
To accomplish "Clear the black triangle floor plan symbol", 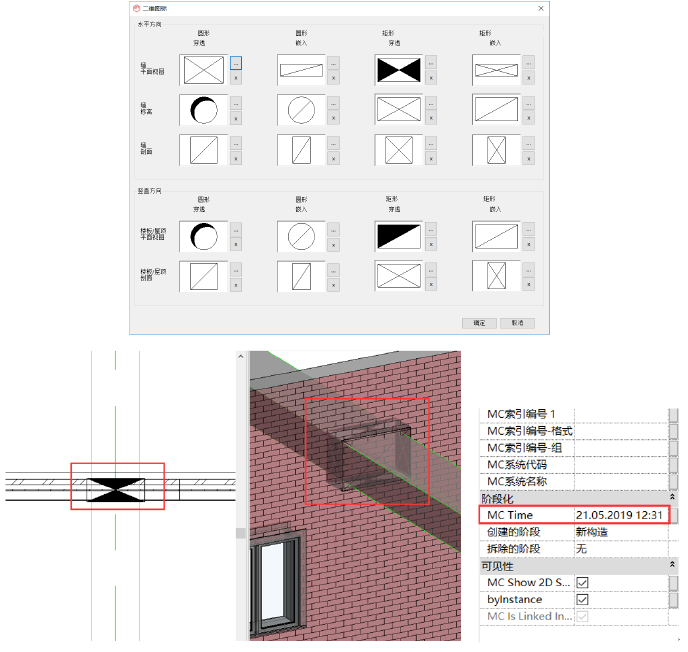I will (x=431, y=244).
